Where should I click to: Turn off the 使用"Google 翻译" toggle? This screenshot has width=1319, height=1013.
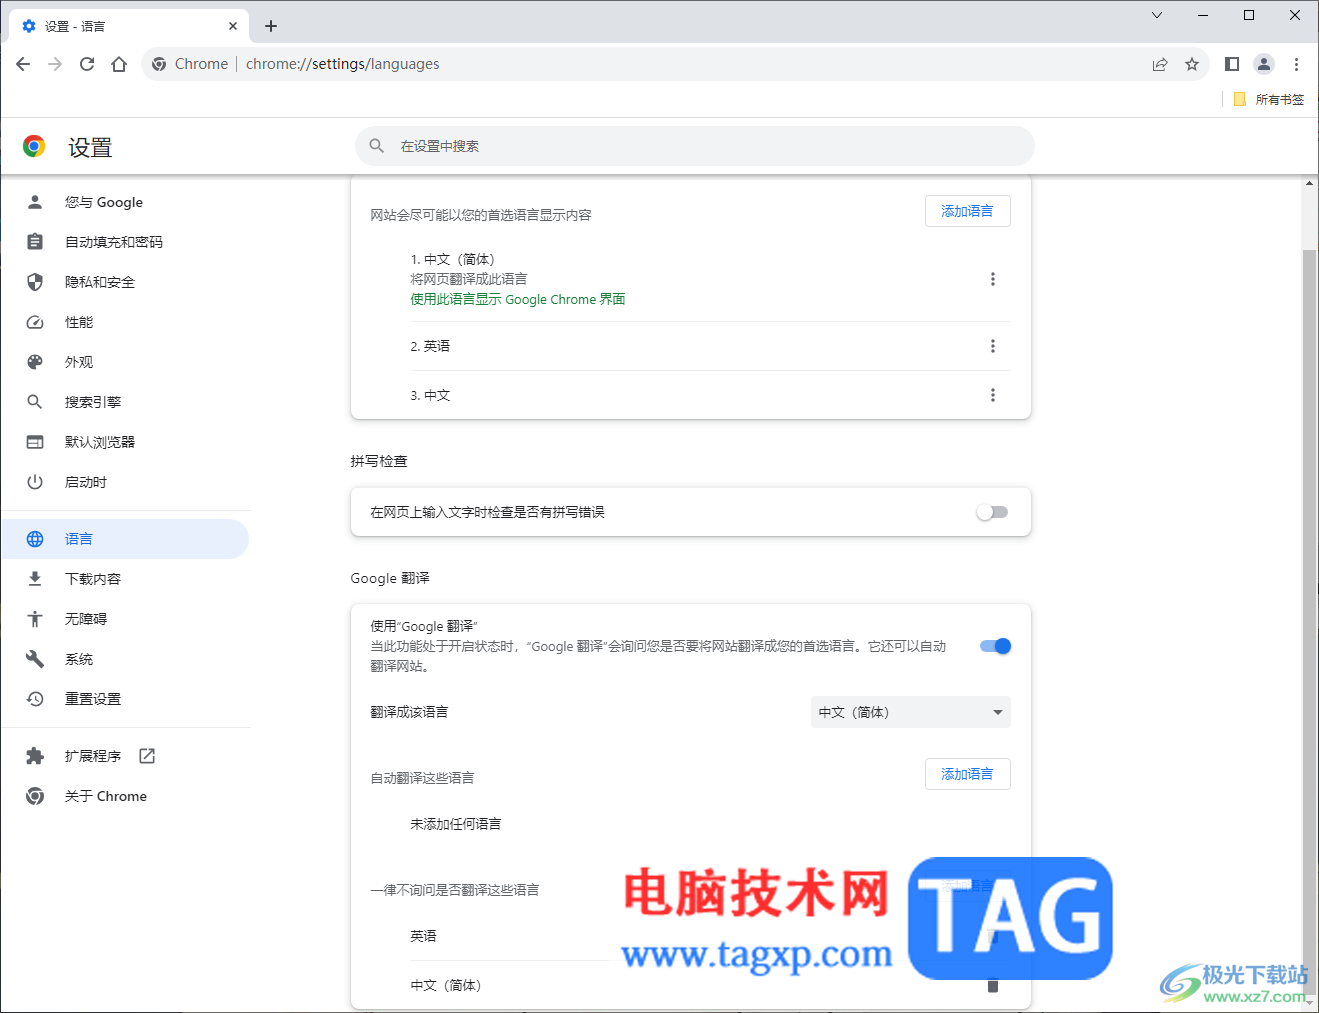click(x=995, y=646)
